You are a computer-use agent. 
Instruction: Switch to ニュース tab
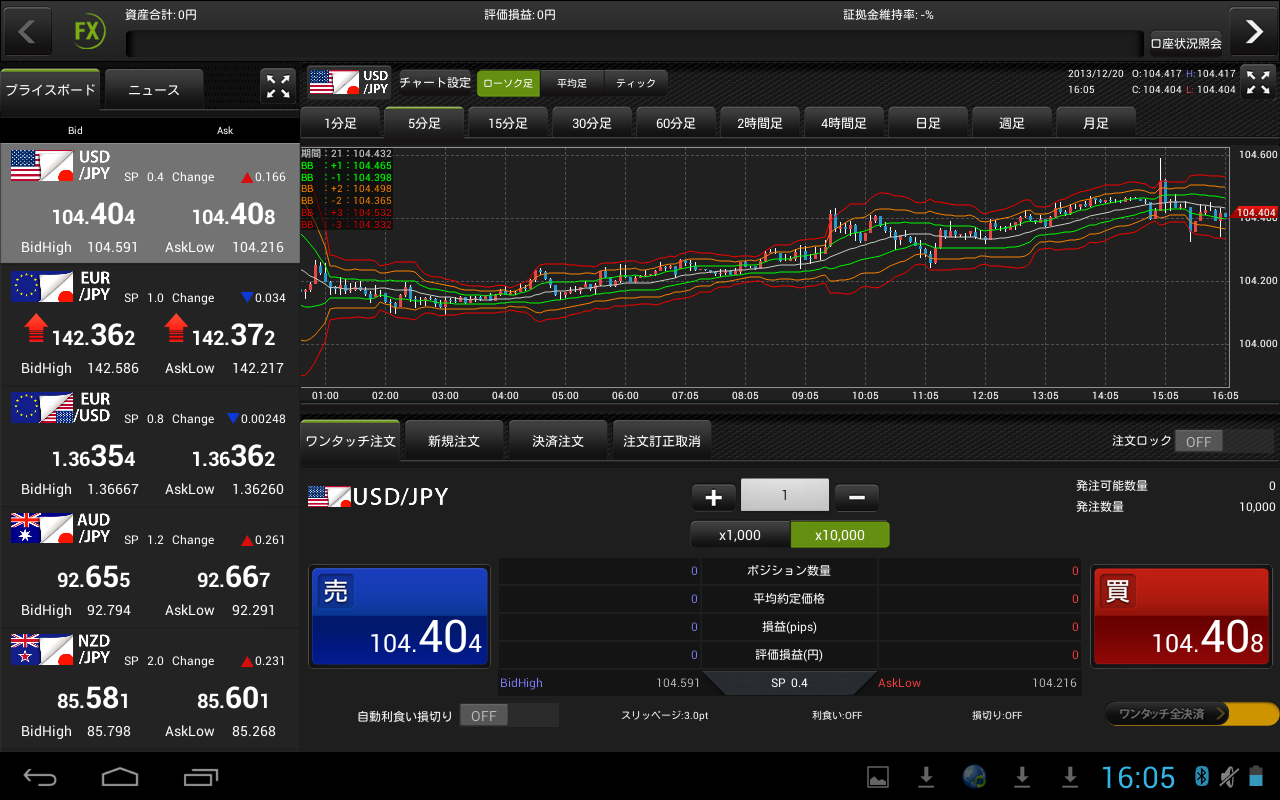coord(154,90)
